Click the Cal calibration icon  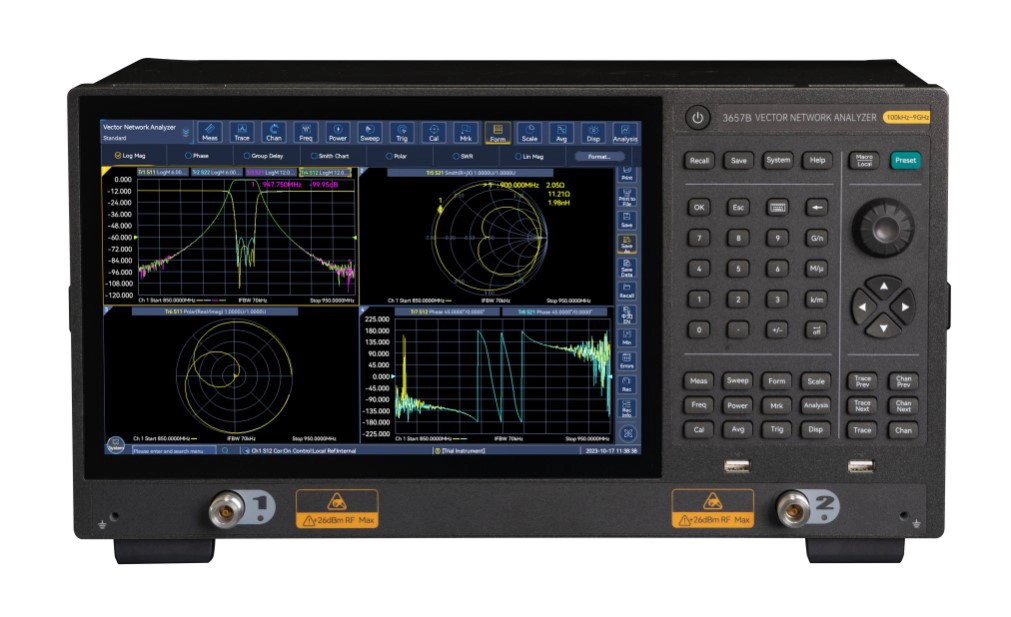coord(433,132)
